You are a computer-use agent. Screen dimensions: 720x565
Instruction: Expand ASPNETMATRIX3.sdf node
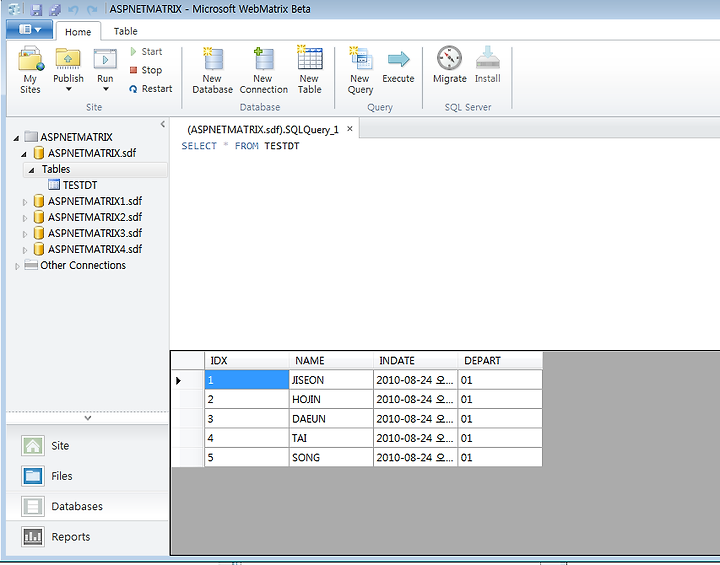25,234
